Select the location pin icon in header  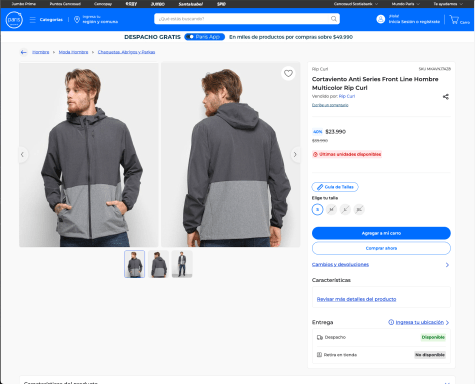click(x=77, y=20)
